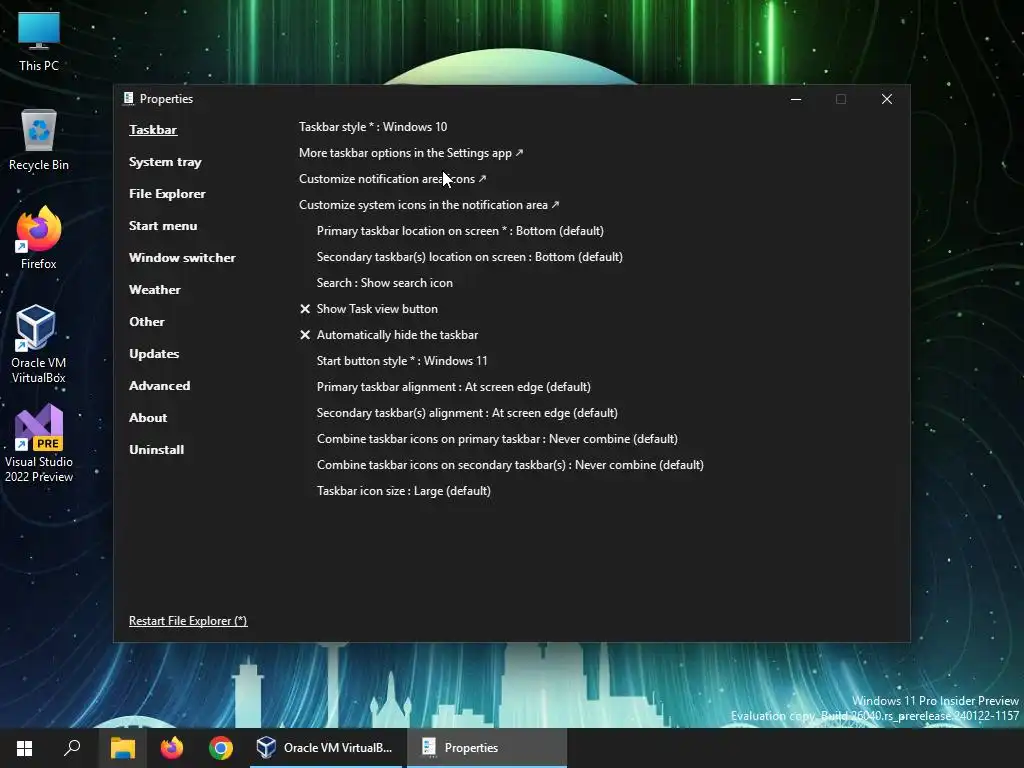The height and width of the screenshot is (768, 1024).
Task: Launch Firefox from the taskbar
Action: click(x=172, y=748)
